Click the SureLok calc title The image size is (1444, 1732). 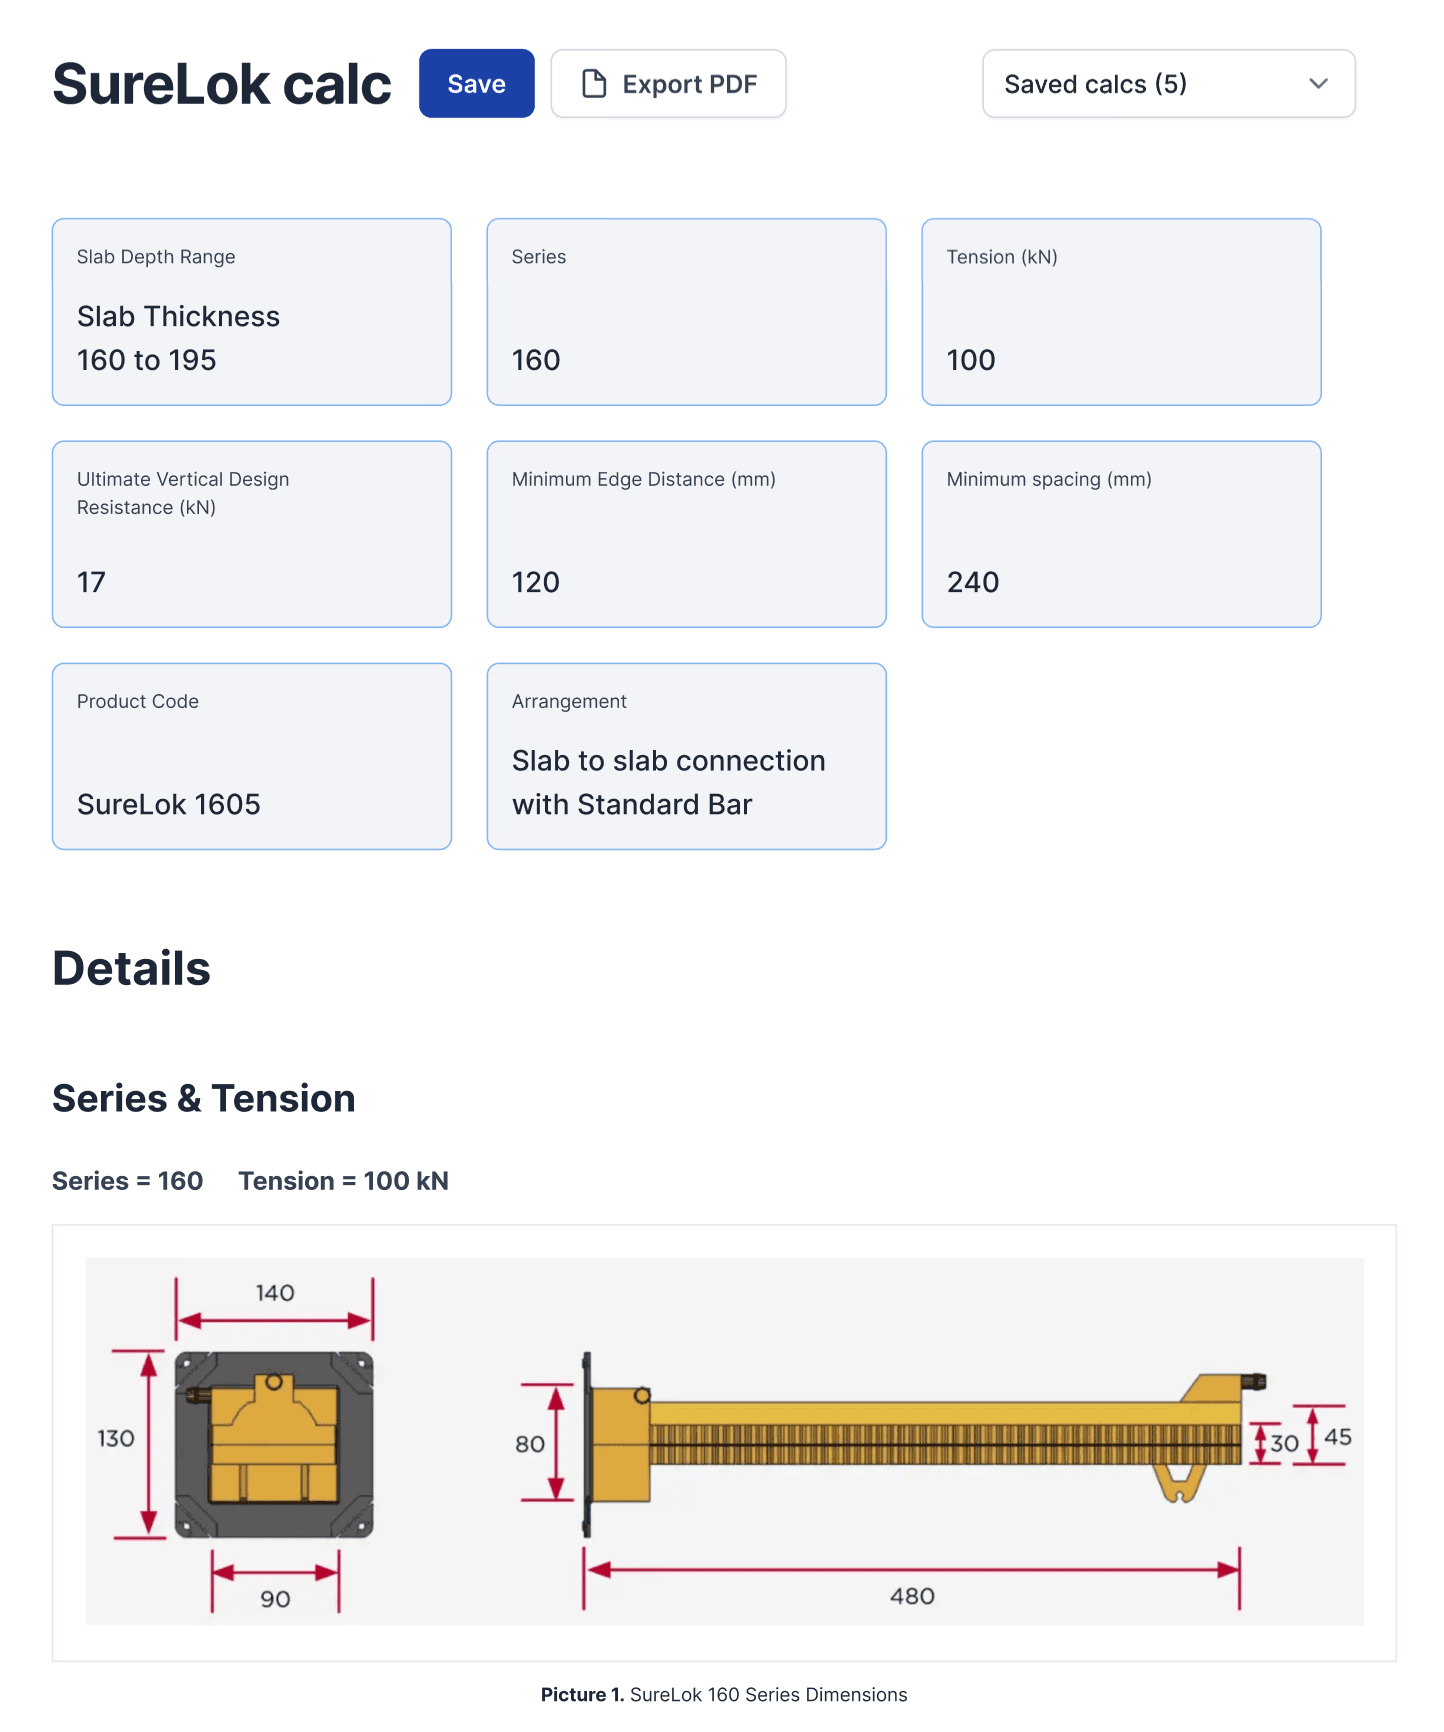pos(221,83)
